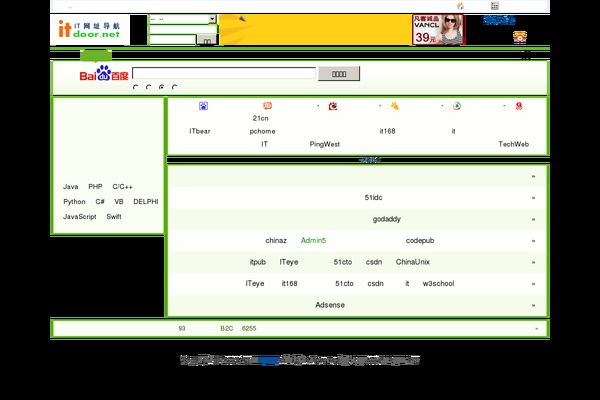Viewport: 600px width, 400px height.
Task: Click the Baidu search submit button
Action: point(339,74)
